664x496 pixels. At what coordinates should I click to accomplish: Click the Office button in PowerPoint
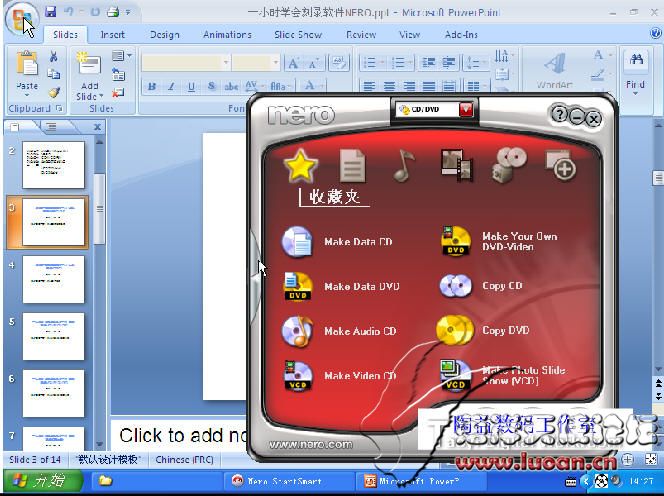(x=22, y=19)
